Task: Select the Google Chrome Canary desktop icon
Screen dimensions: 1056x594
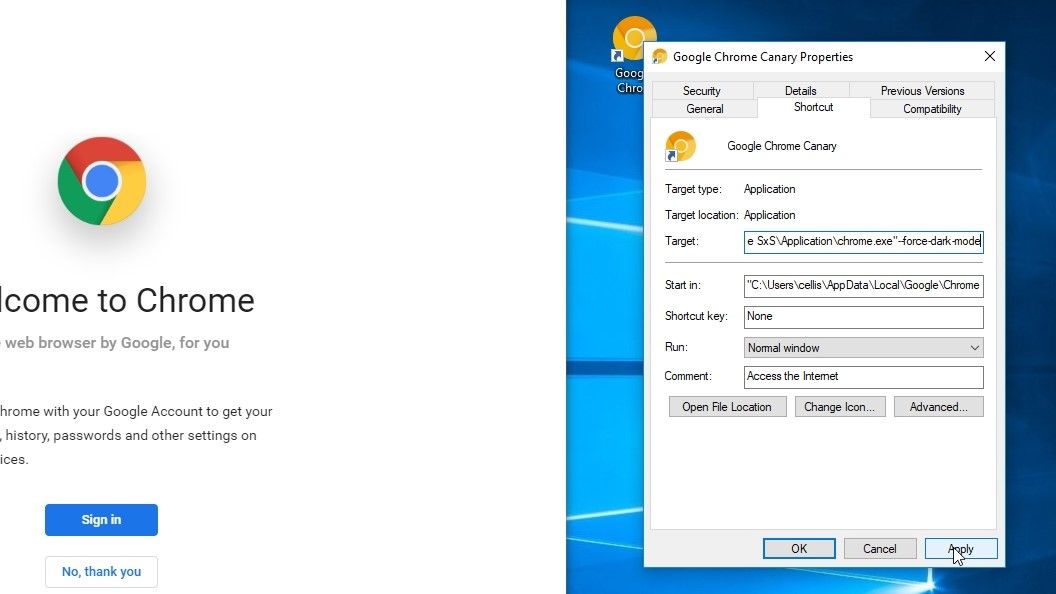Action: pos(635,35)
